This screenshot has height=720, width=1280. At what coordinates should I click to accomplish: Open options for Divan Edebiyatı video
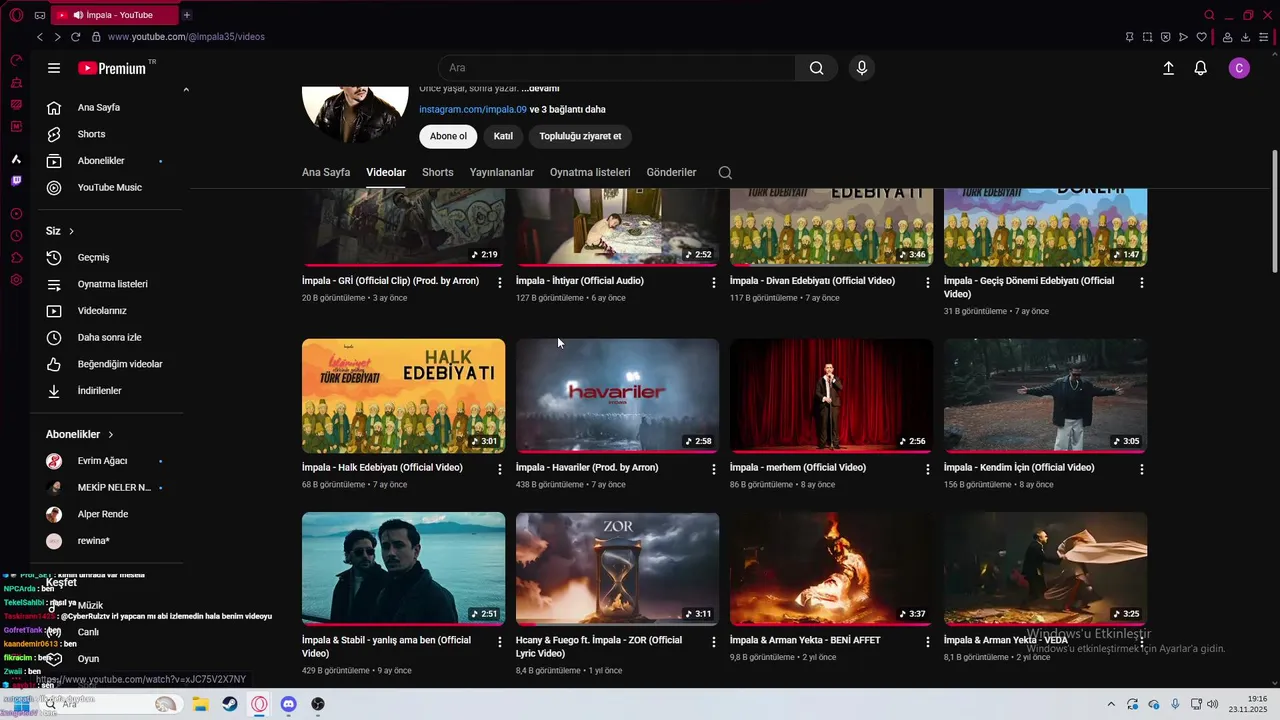(928, 283)
